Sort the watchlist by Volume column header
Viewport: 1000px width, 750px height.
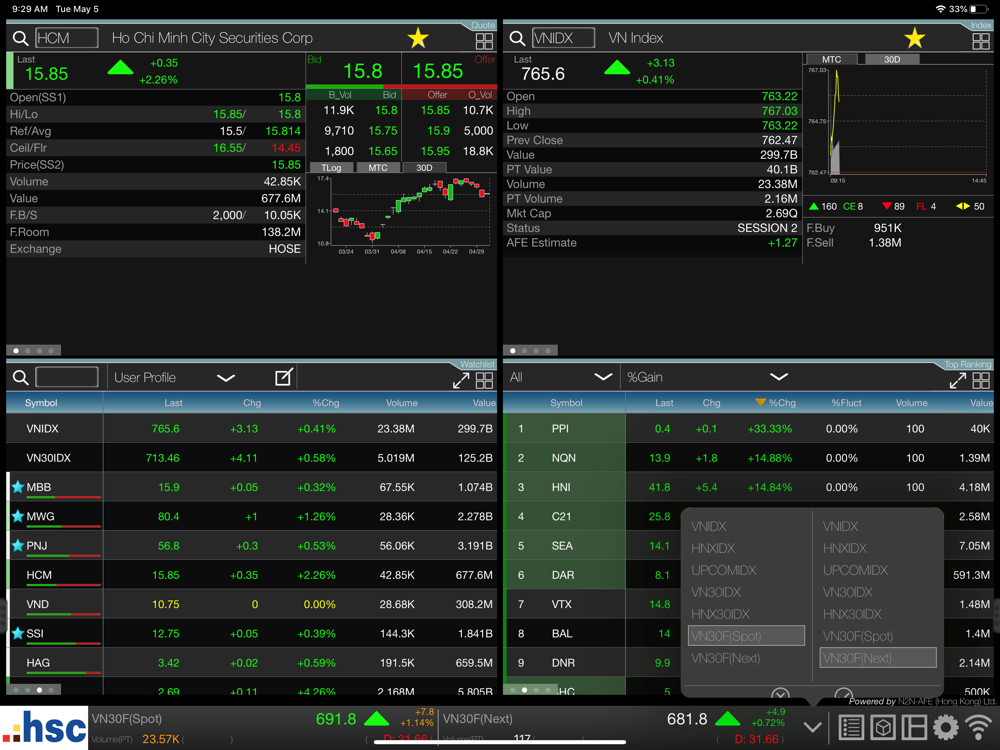click(401, 403)
